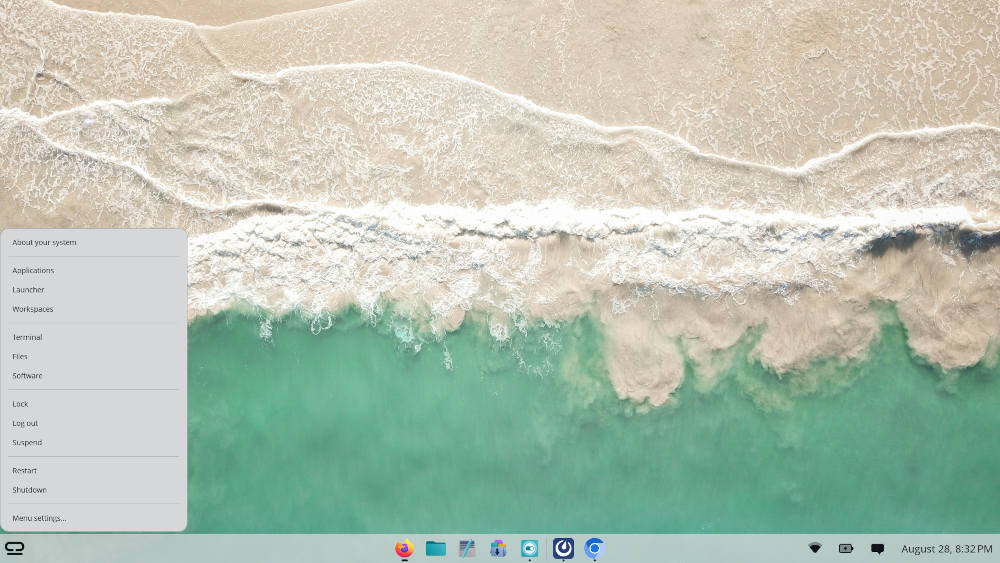
Task: Select Log out in the menu
Action: point(25,423)
